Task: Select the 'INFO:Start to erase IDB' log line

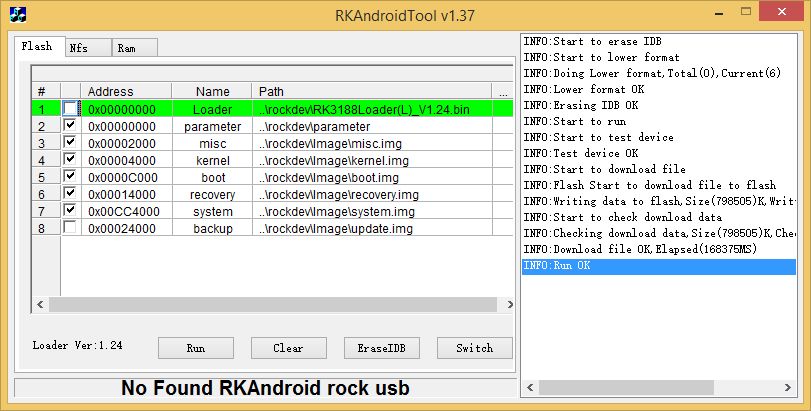Action: pyautogui.click(x=659, y=41)
